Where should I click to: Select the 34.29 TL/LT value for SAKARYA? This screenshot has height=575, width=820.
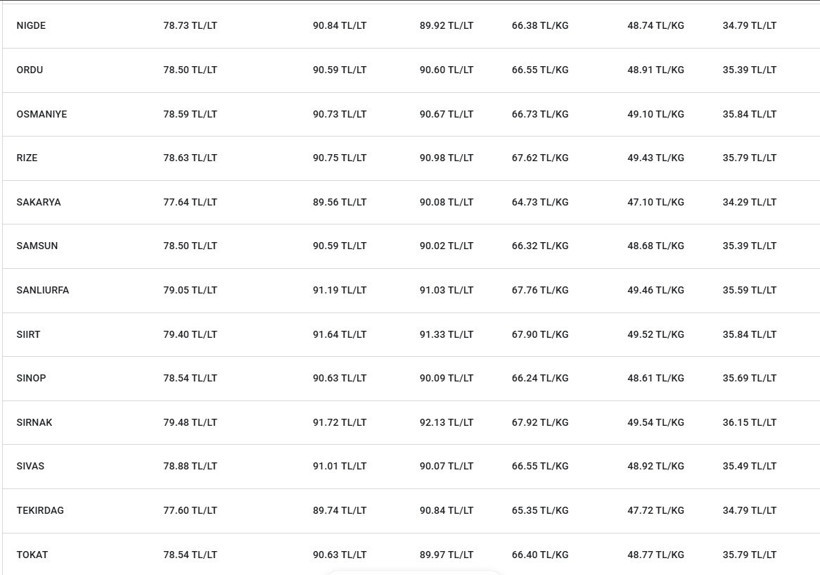pyautogui.click(x=749, y=202)
